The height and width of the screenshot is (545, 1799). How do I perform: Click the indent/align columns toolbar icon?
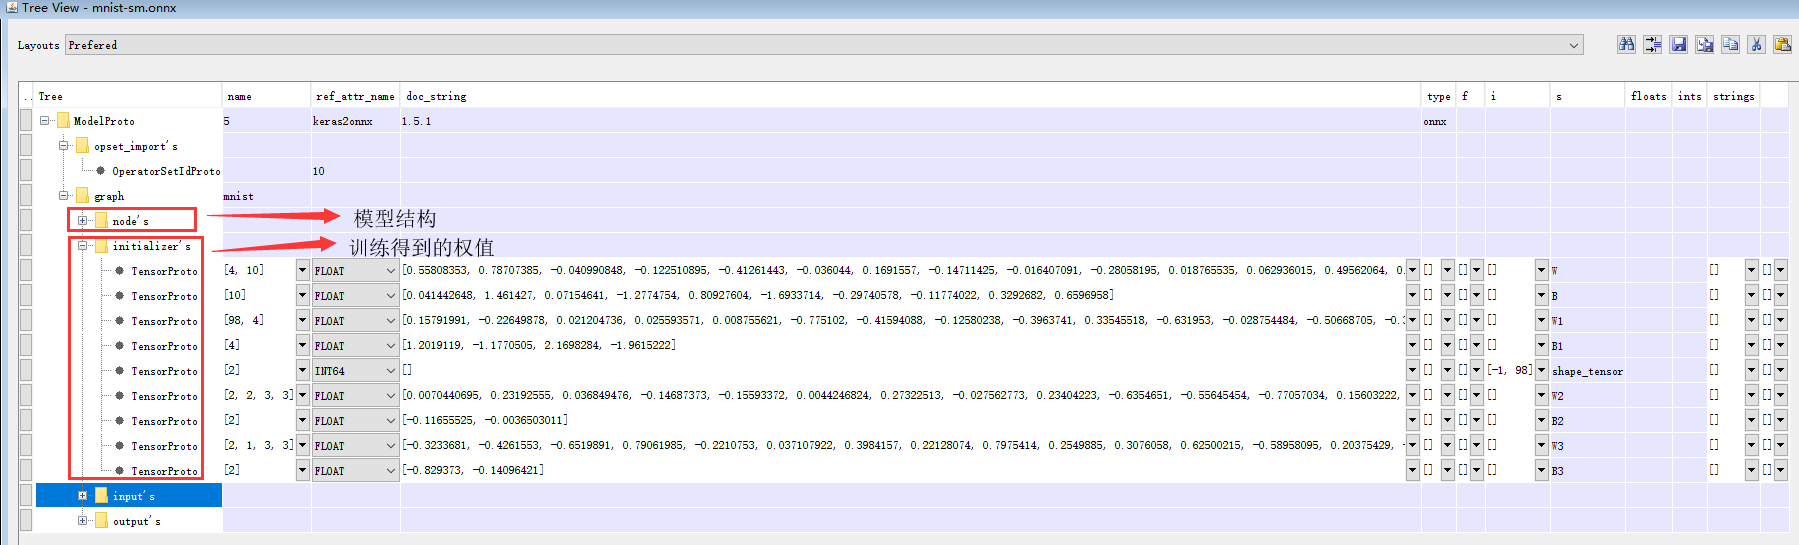point(1652,44)
